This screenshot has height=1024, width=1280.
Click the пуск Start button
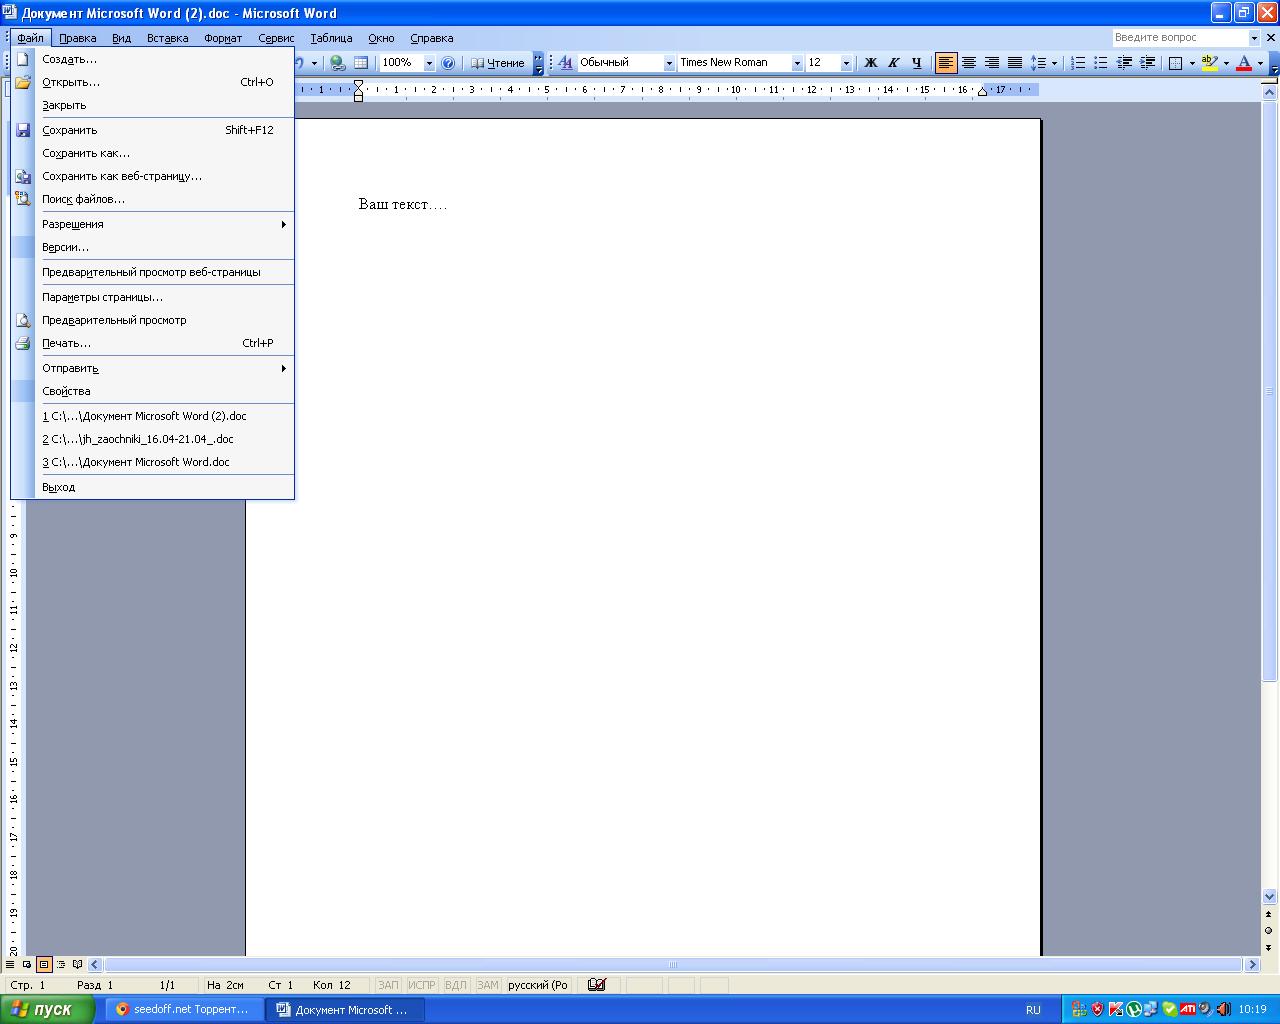(47, 1009)
